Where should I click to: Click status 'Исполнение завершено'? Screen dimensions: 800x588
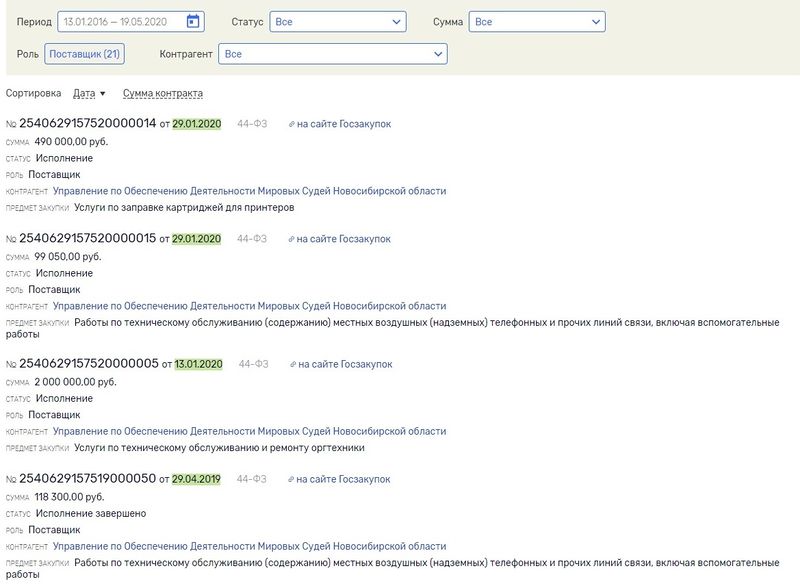91,513
